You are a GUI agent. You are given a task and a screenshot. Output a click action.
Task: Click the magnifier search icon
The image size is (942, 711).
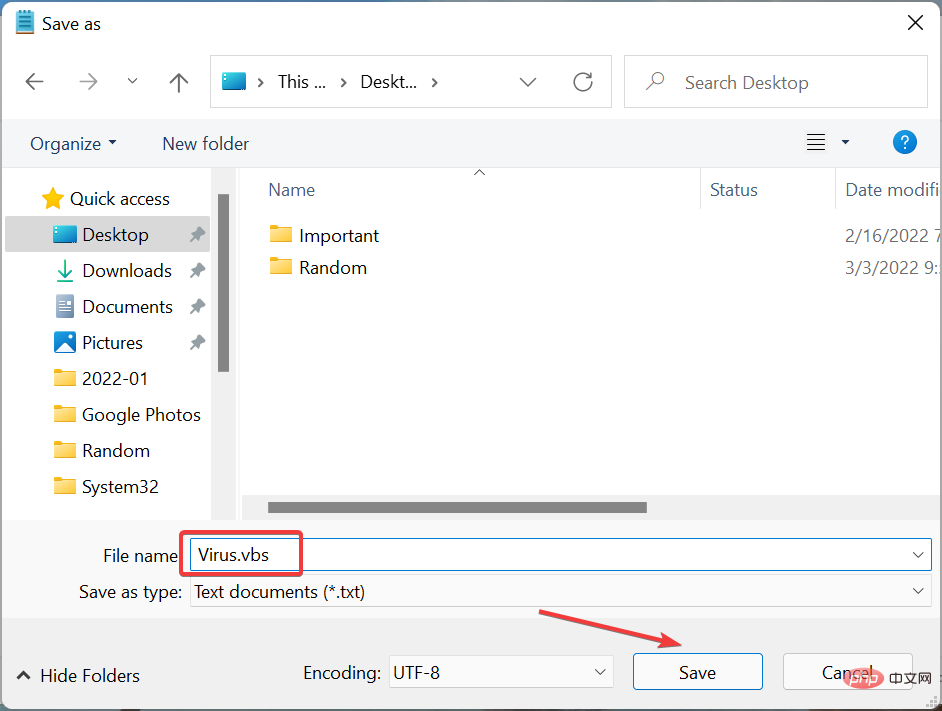pos(655,81)
